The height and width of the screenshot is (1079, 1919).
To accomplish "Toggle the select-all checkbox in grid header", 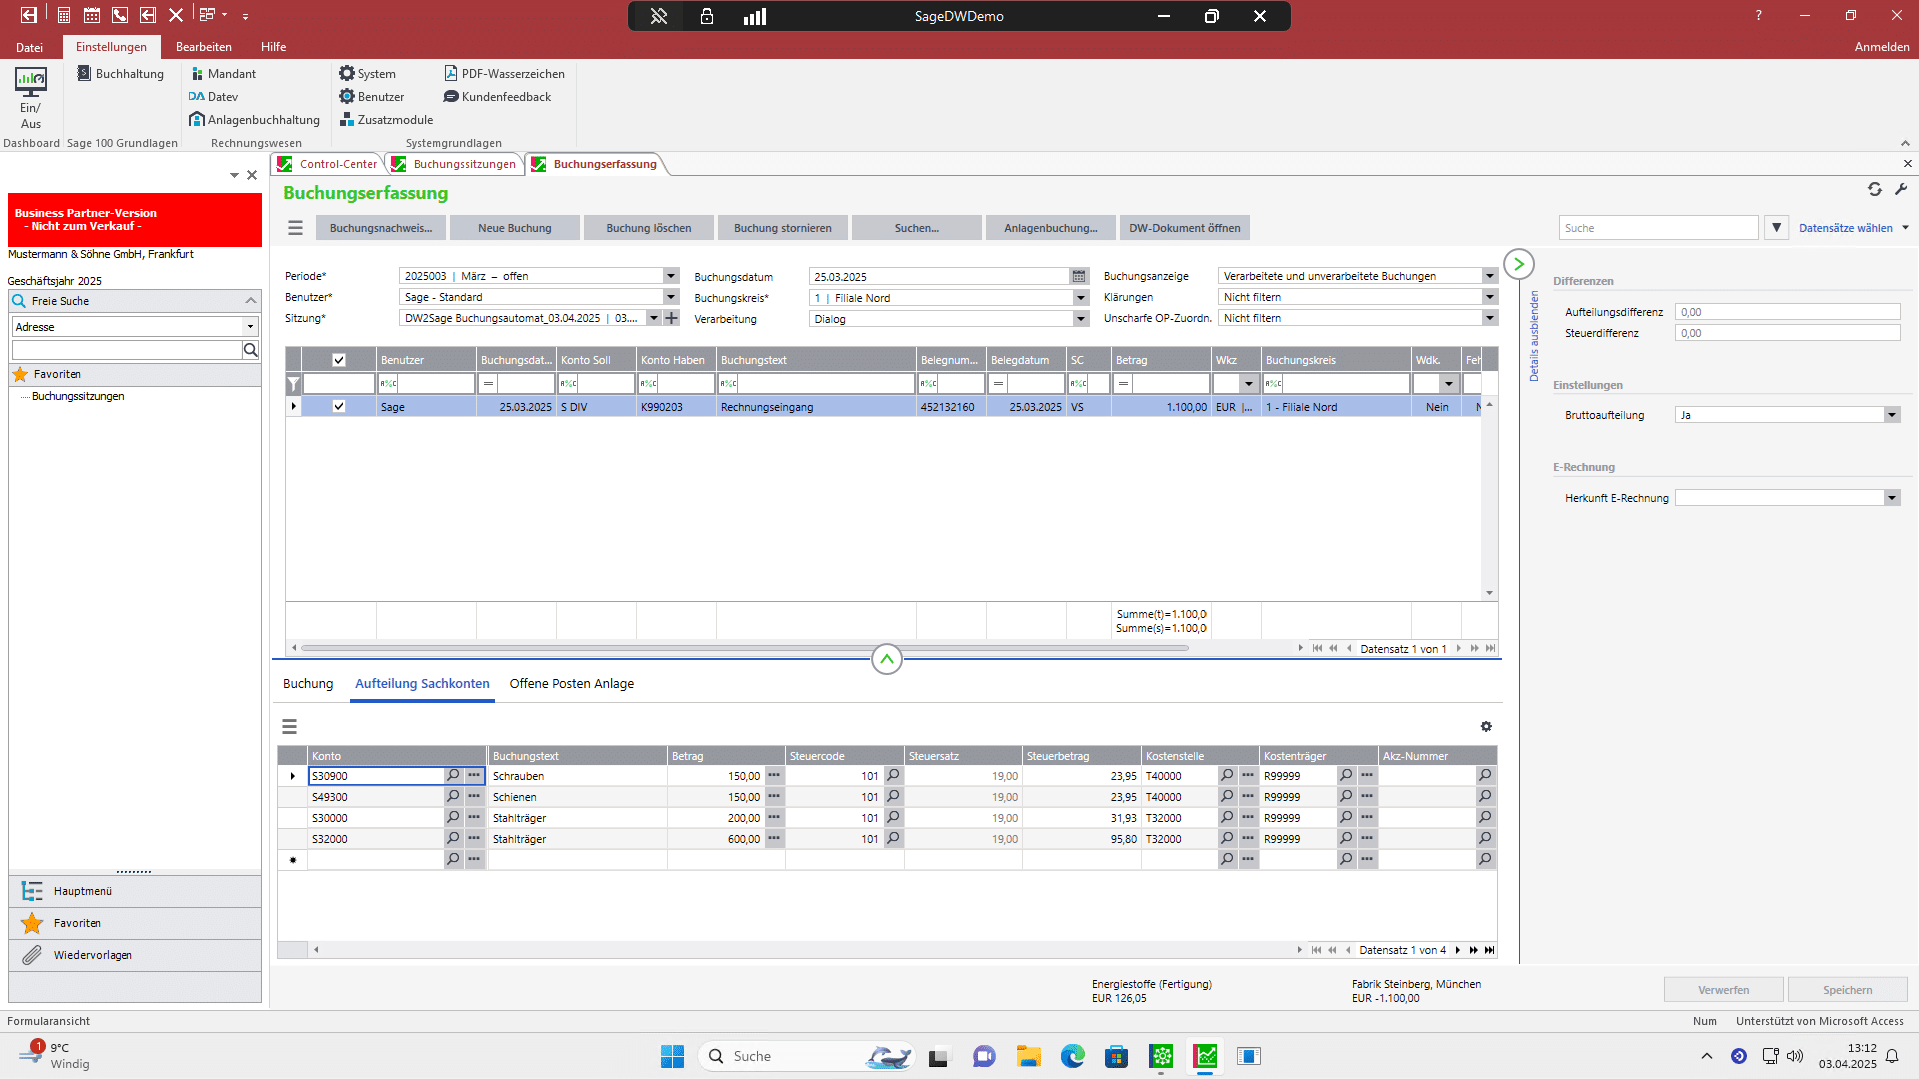I will pyautogui.click(x=339, y=360).
